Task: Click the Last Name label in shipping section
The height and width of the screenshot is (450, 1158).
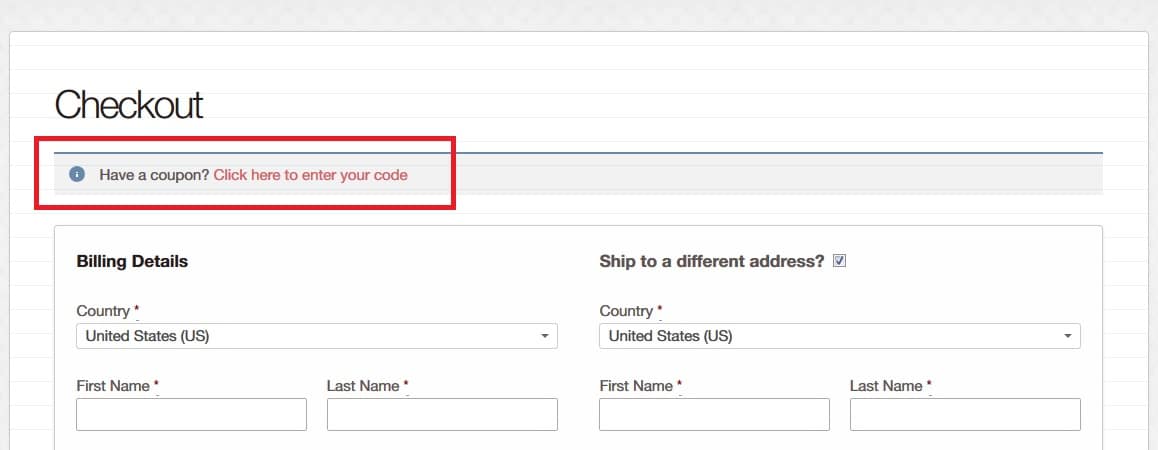Action: pos(886,386)
